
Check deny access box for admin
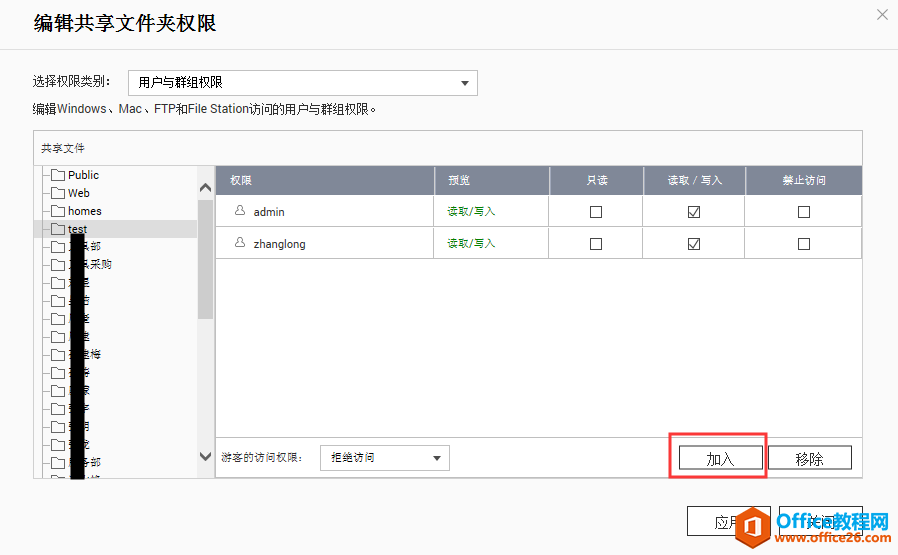point(804,212)
